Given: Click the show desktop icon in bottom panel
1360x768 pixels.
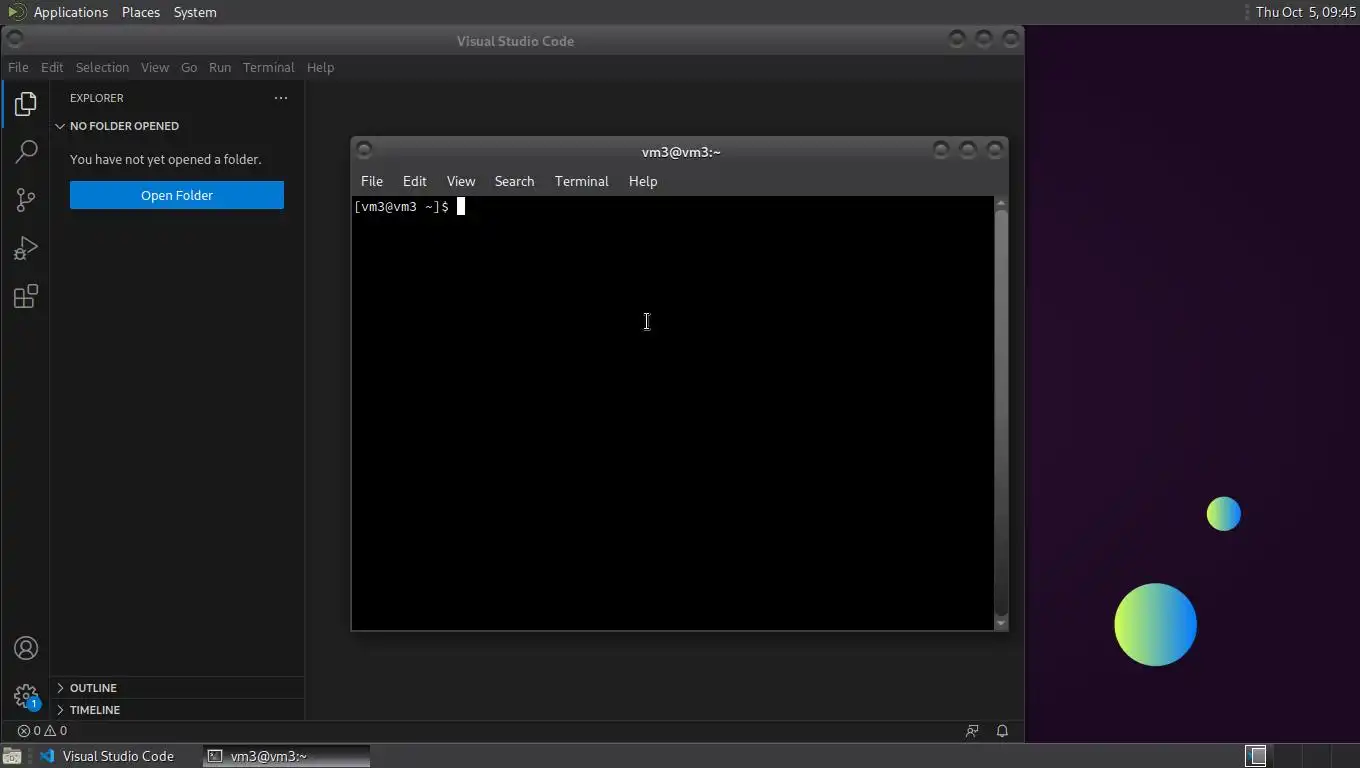Looking at the screenshot, I should [11, 756].
